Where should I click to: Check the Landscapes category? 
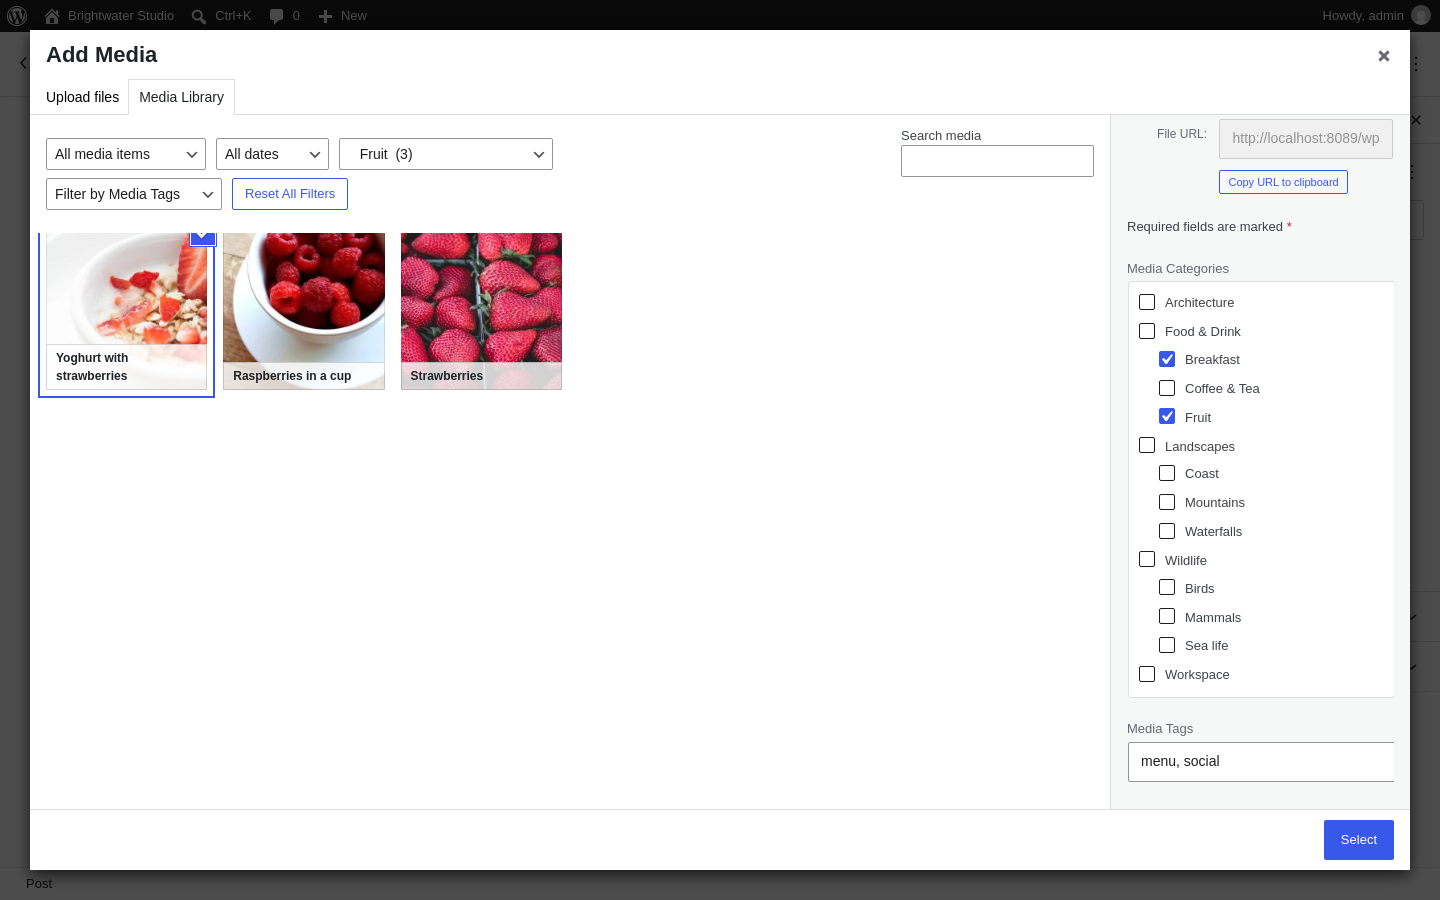point(1147,445)
